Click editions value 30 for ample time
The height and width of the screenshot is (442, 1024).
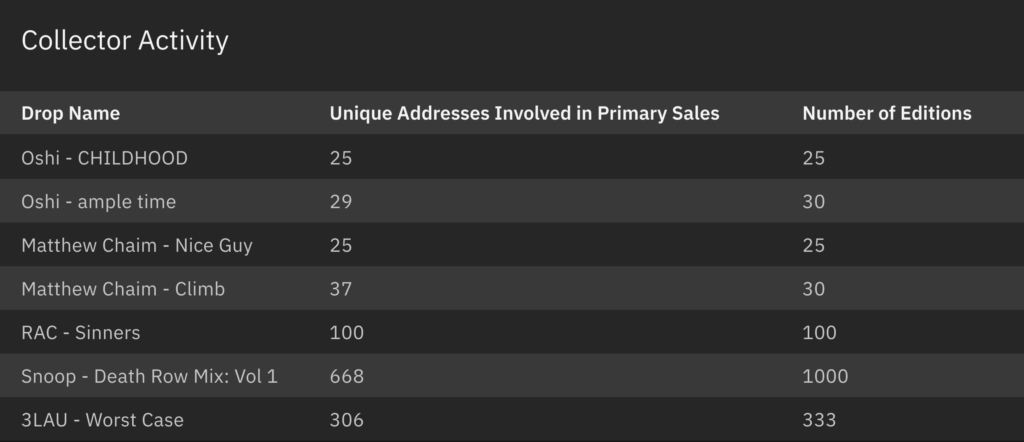click(x=814, y=202)
